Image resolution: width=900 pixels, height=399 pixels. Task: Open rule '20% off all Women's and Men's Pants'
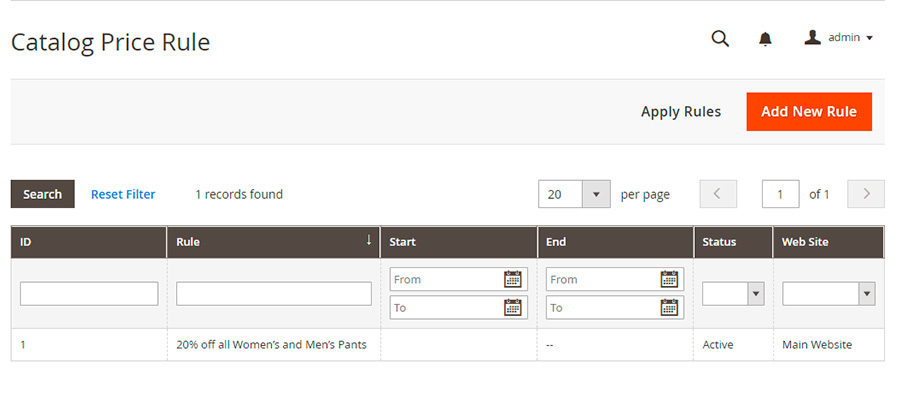coord(271,345)
